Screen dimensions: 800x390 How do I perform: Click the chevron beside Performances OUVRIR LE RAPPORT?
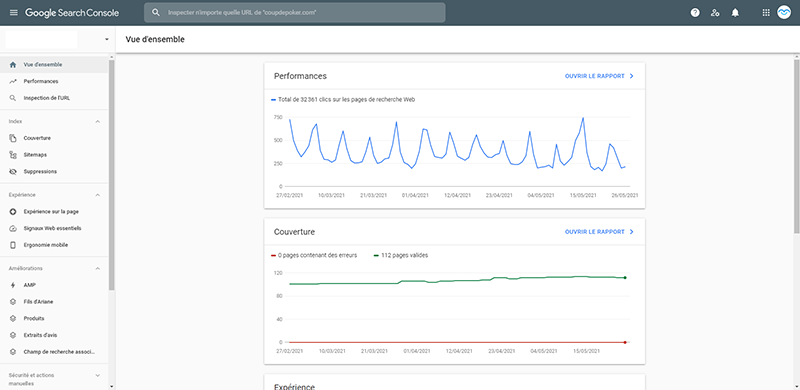click(632, 76)
